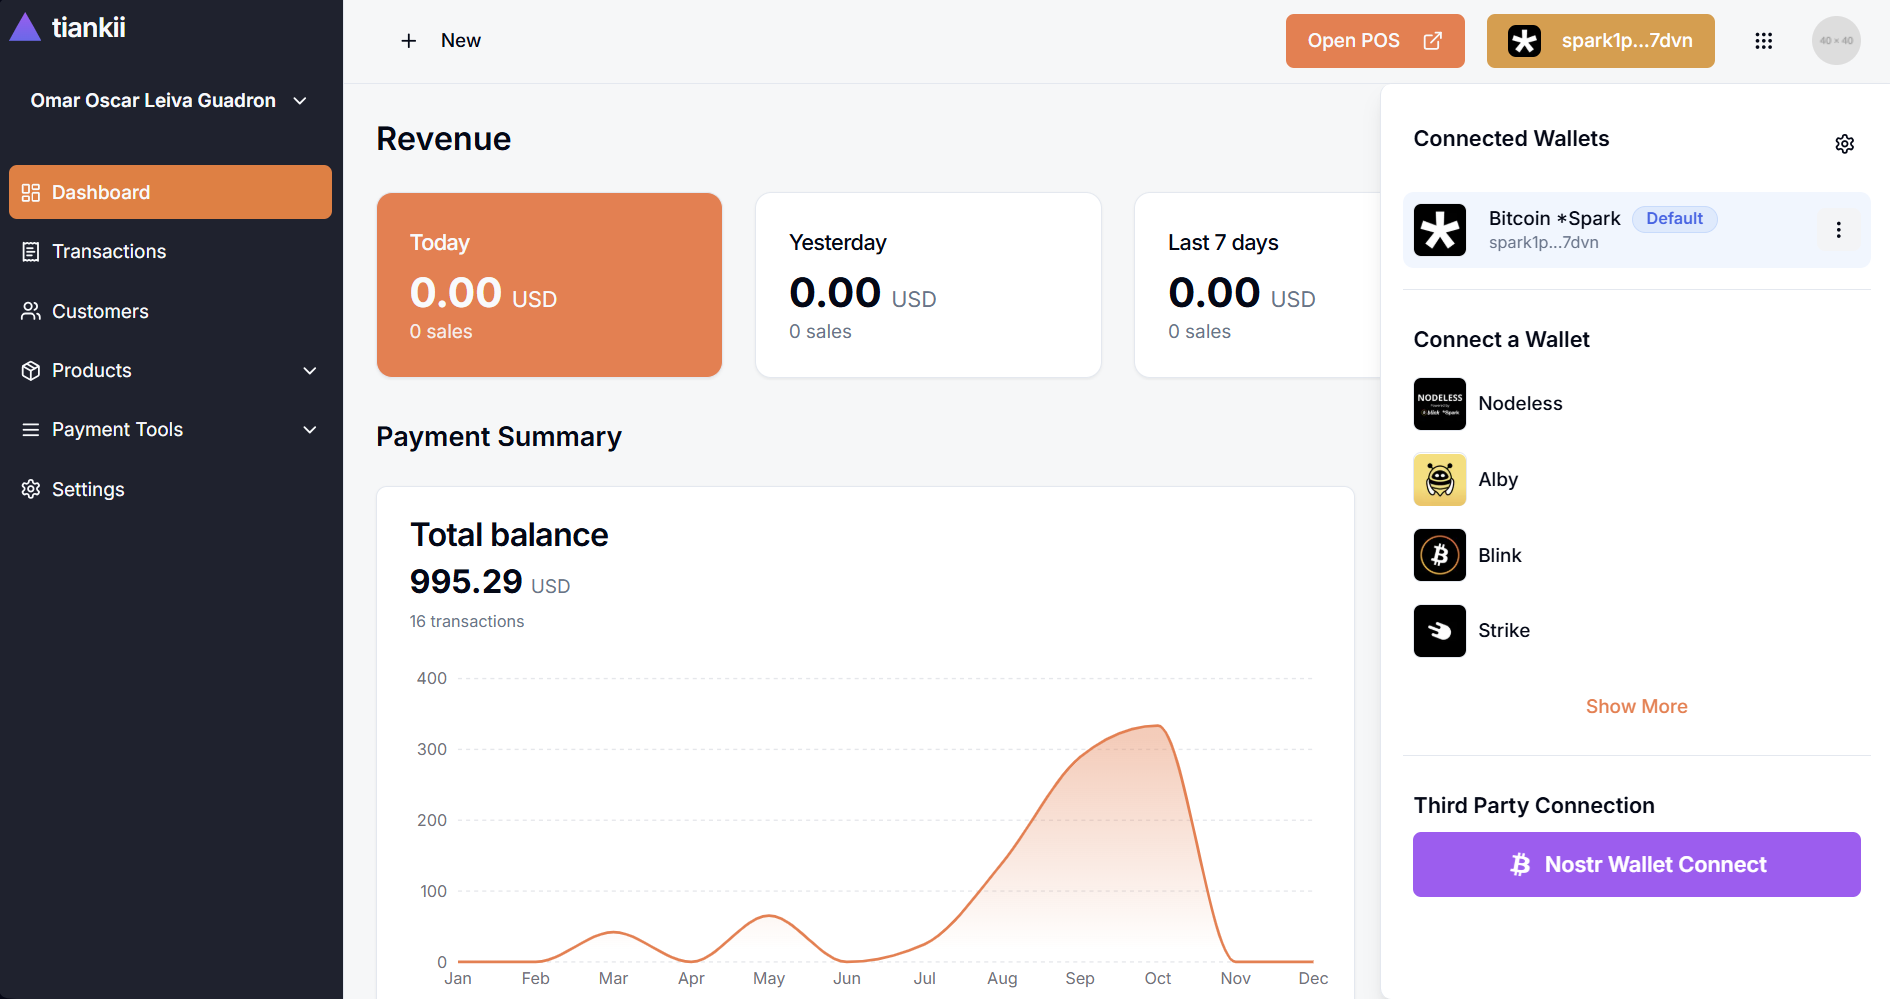Click the tiankii triangle logo

coord(25,28)
